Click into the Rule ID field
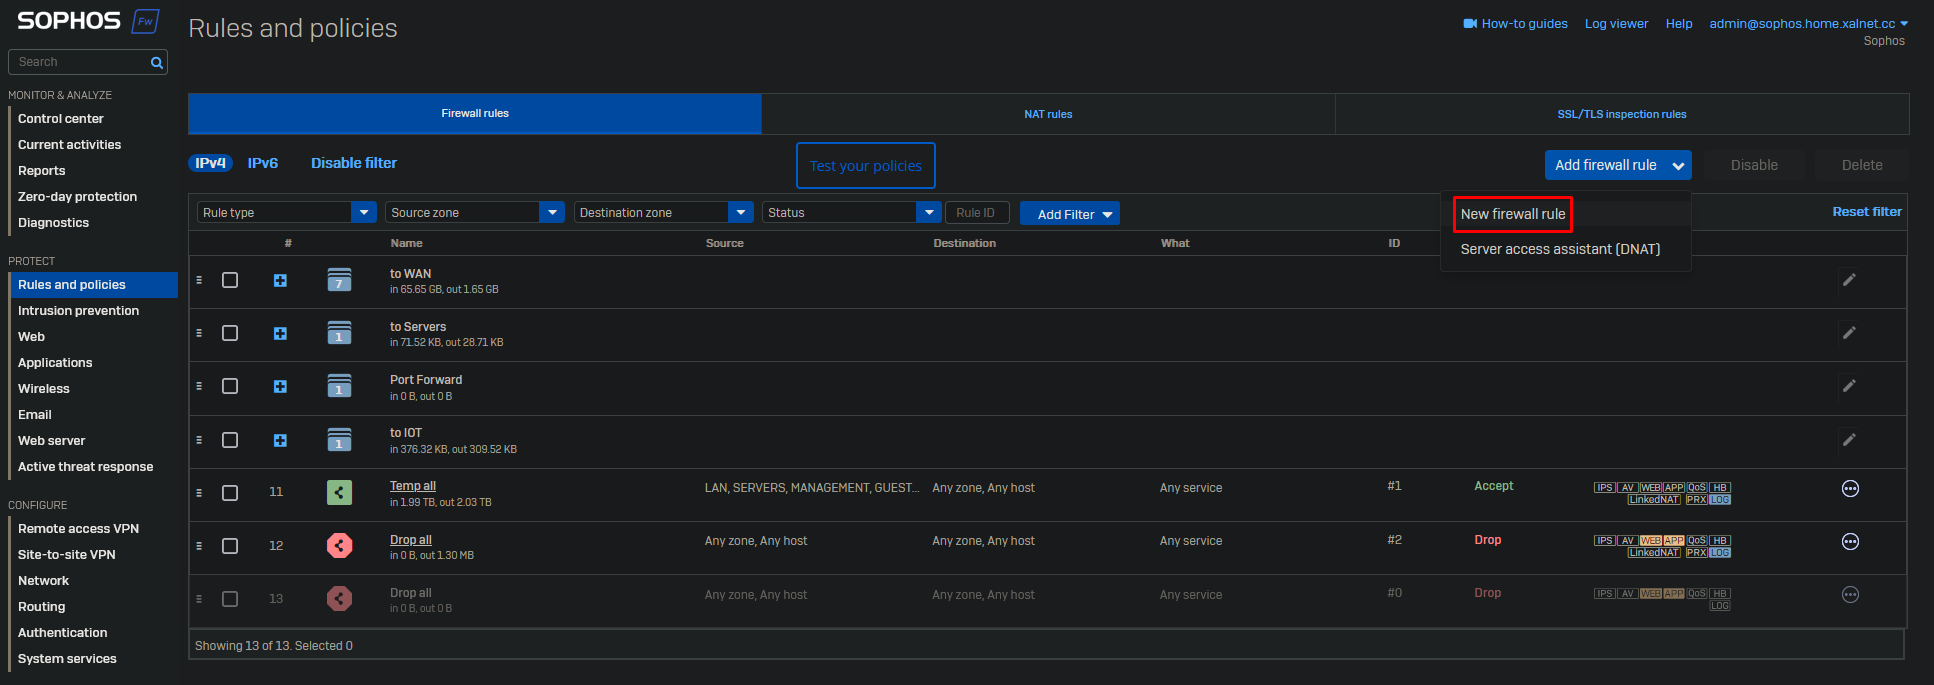 click(976, 213)
